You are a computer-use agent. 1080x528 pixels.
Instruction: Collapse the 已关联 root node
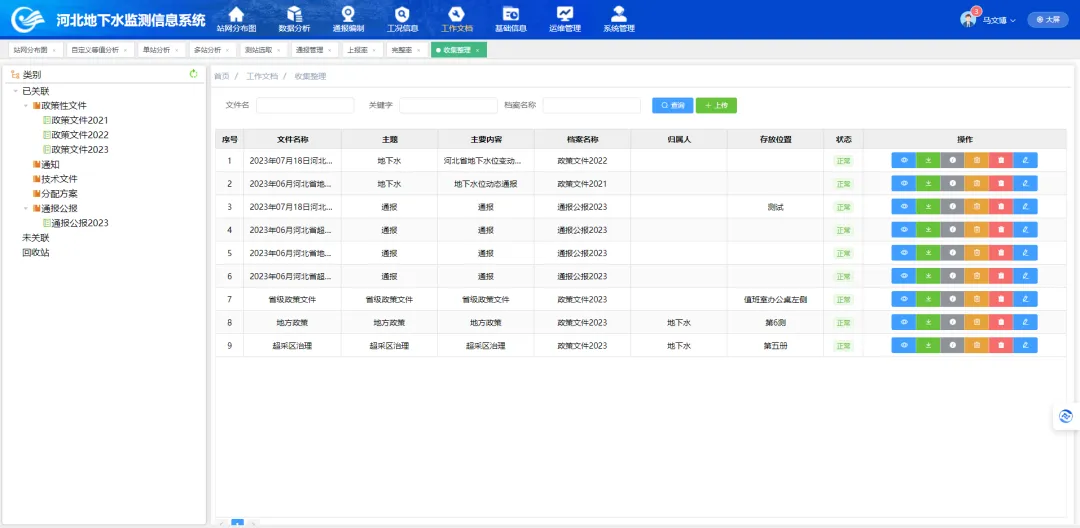click(x=15, y=91)
